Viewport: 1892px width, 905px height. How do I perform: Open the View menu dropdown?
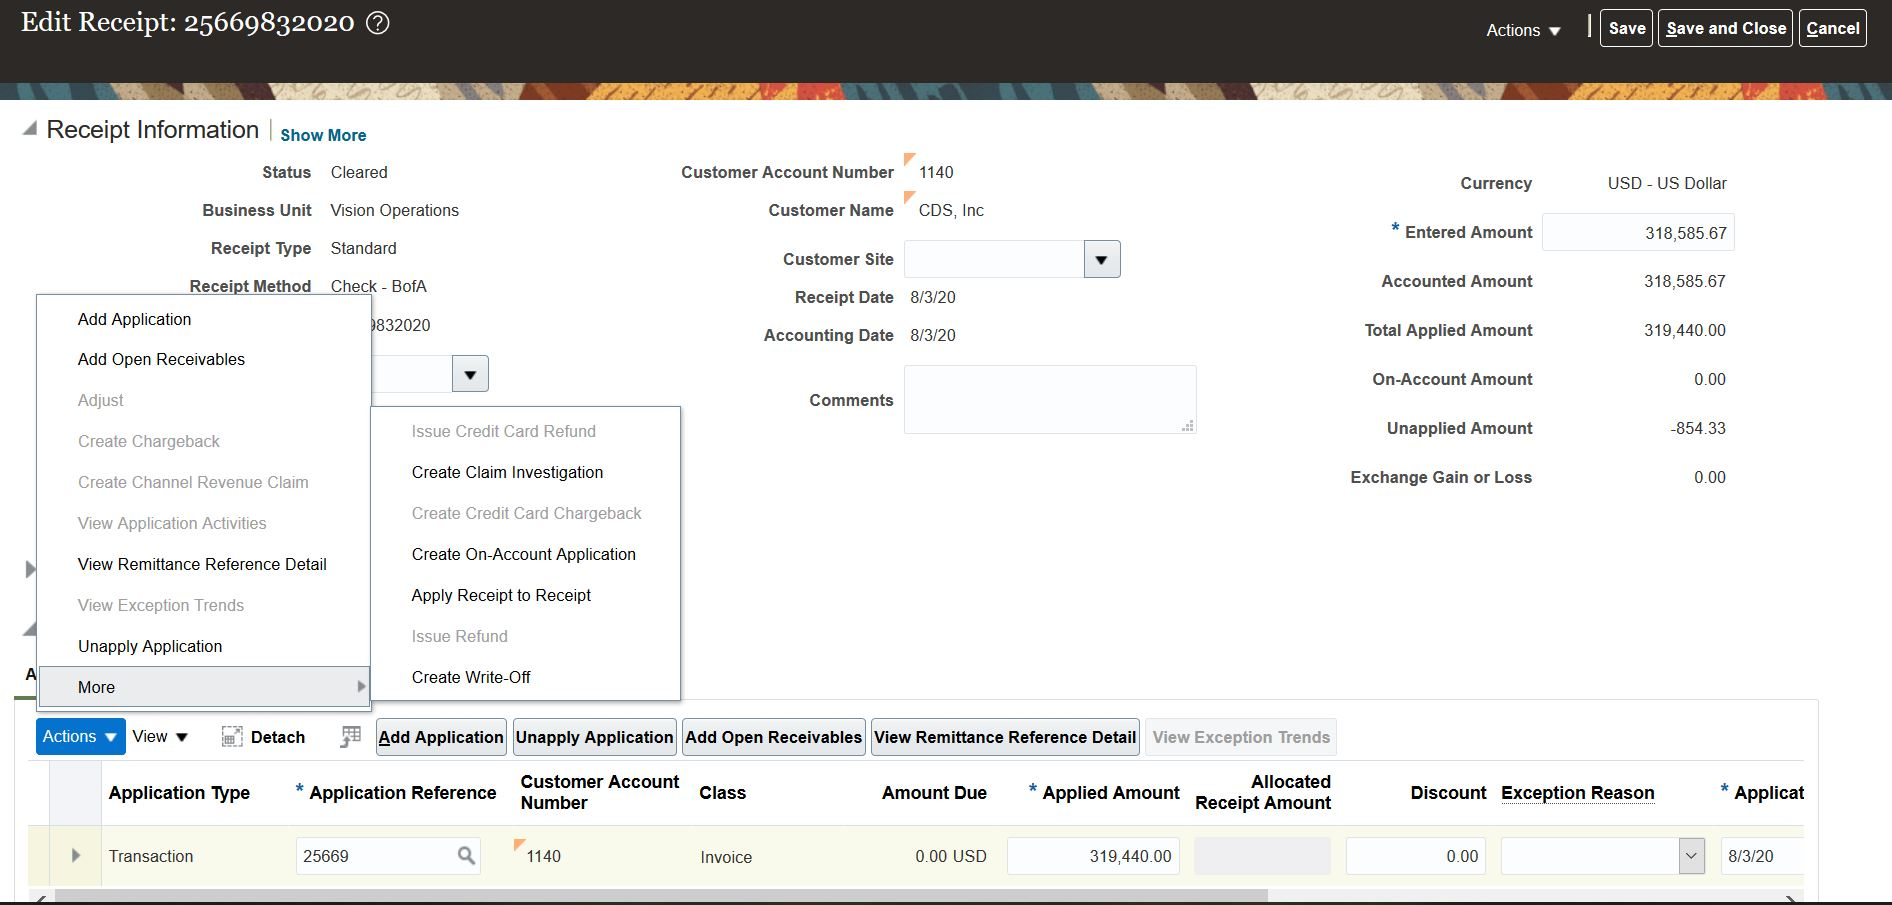click(x=160, y=737)
